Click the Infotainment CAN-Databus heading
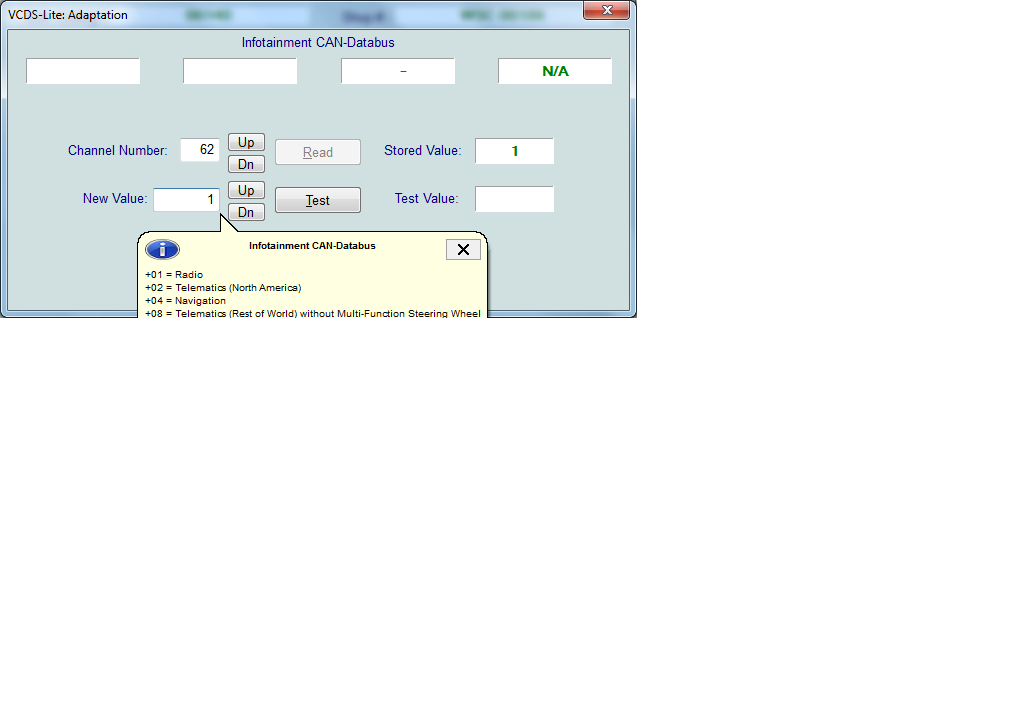Screen dimensions: 1024x711 (318, 42)
